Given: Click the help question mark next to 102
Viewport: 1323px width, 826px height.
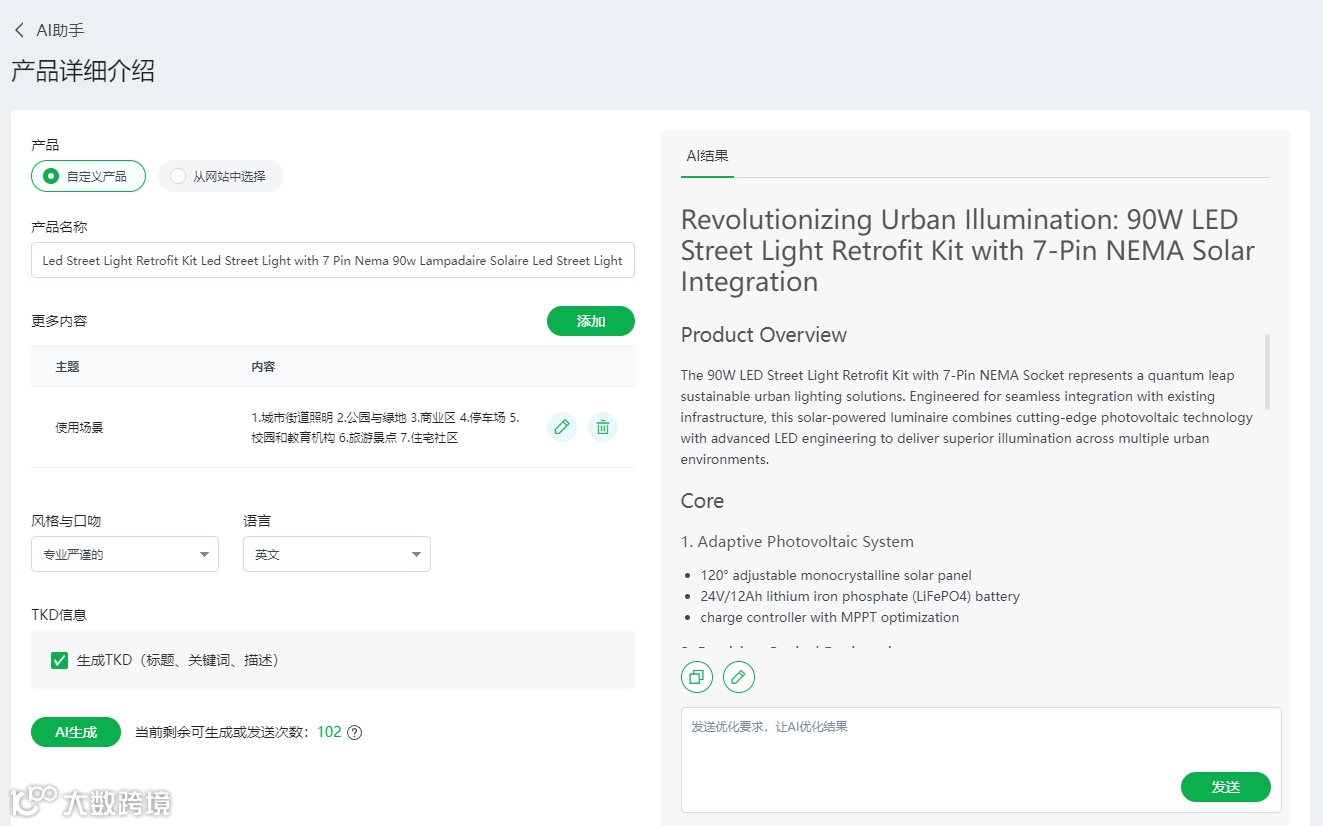Looking at the screenshot, I should 354,732.
